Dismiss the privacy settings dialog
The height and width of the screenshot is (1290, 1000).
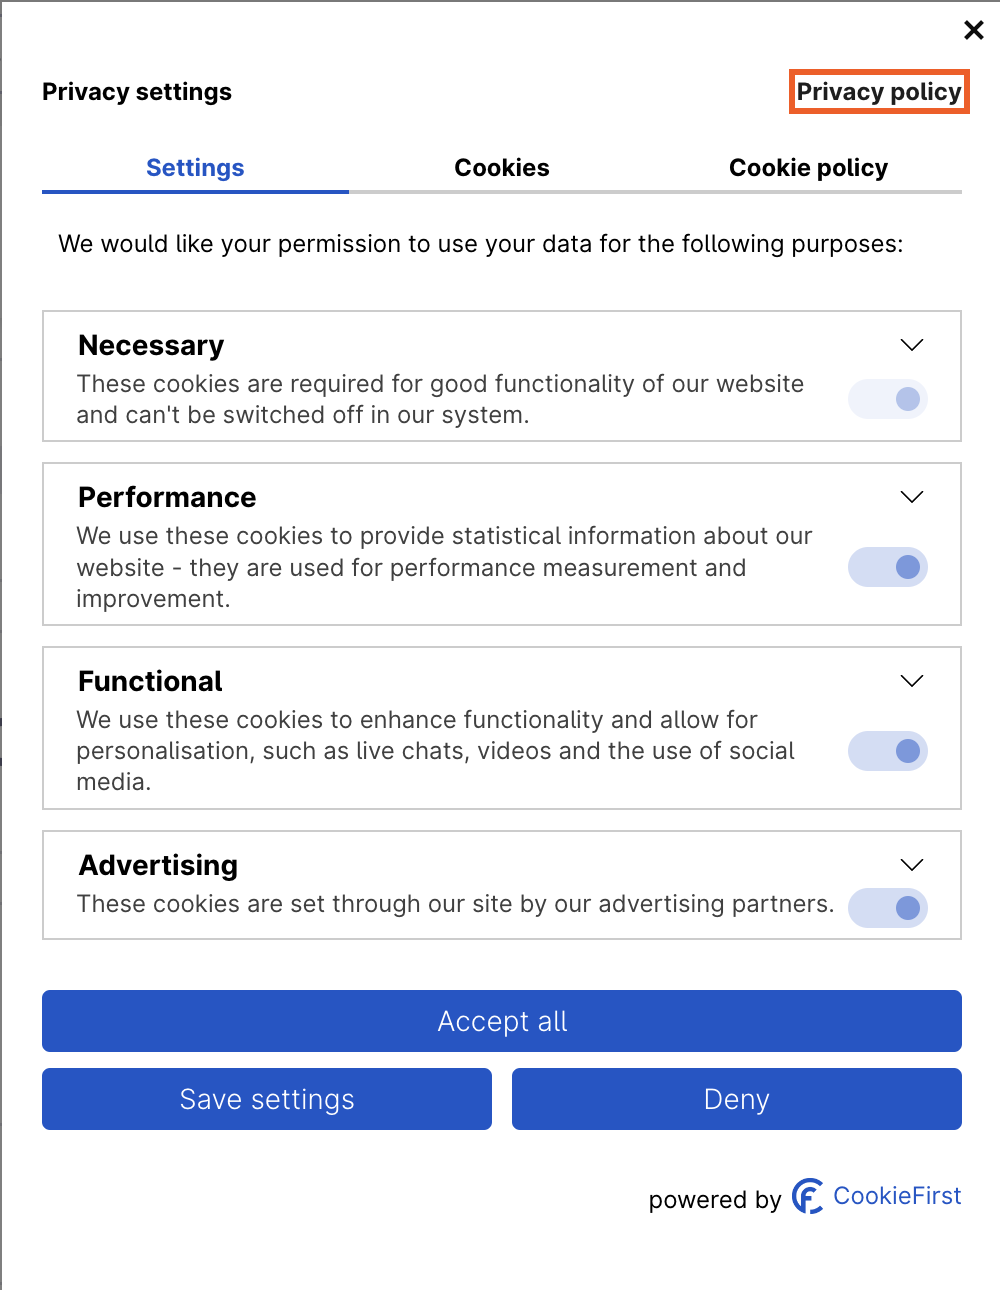(x=974, y=30)
